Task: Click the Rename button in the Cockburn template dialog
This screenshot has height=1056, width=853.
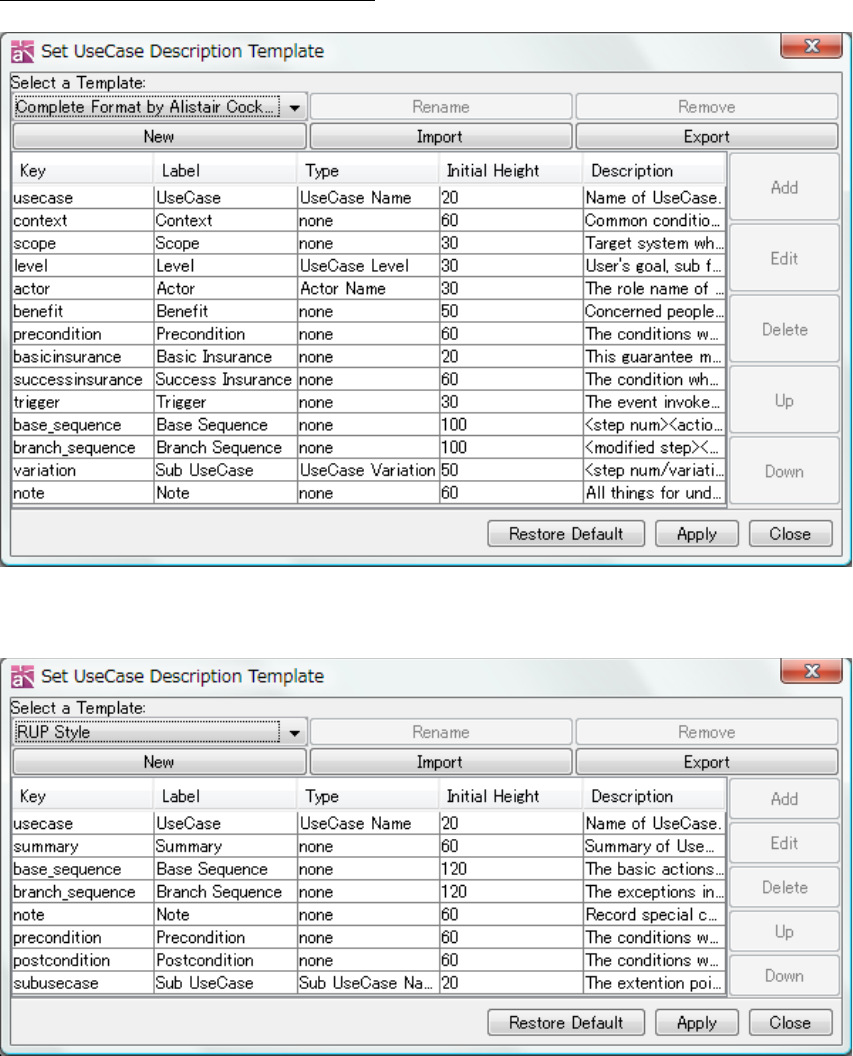Action: pos(440,107)
